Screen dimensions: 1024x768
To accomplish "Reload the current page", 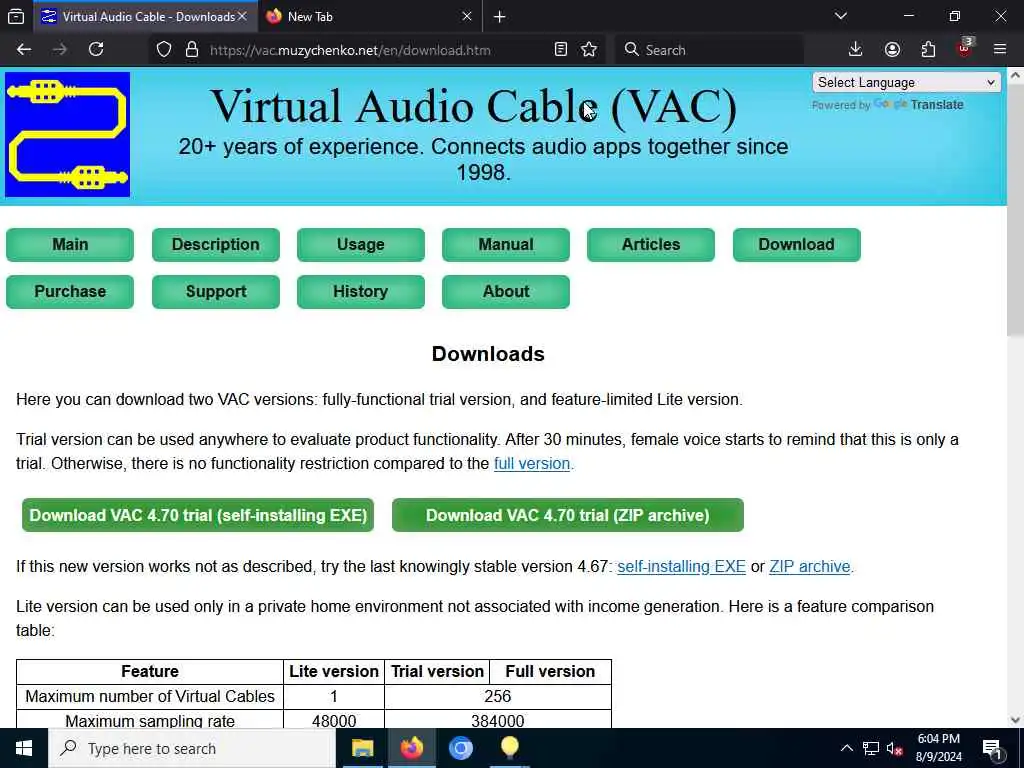I will pos(96,50).
